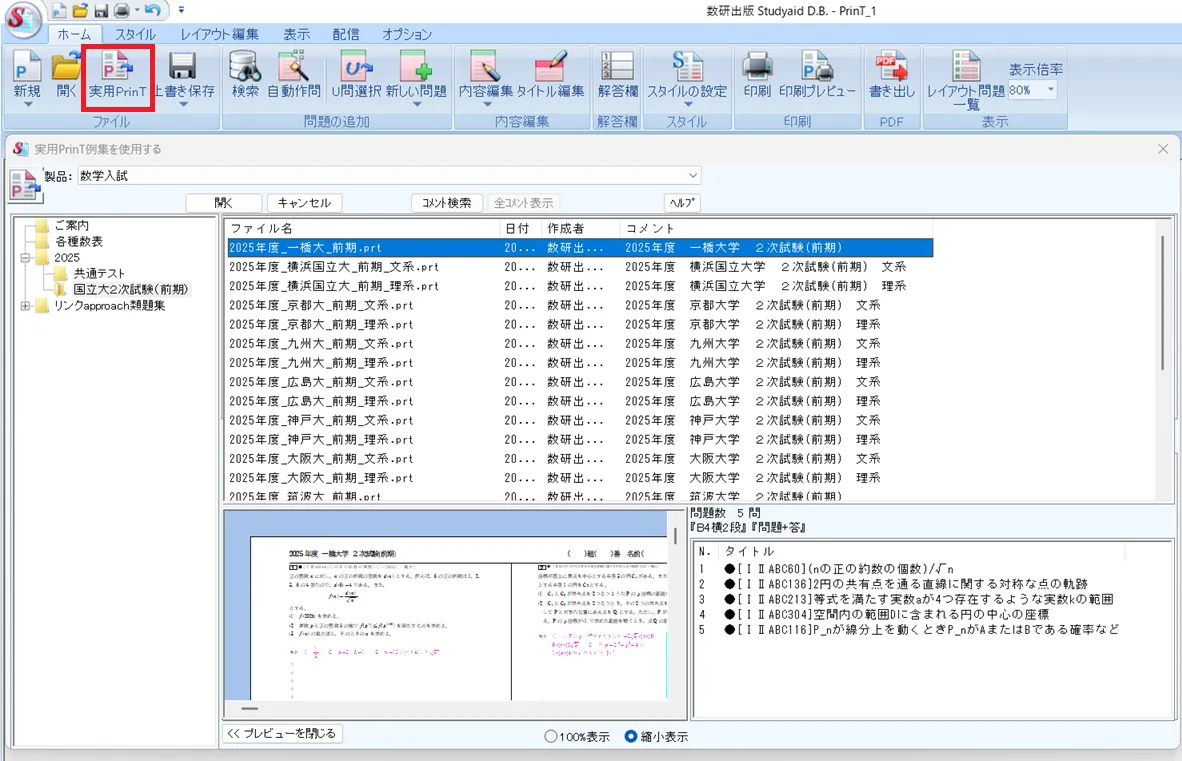Screen dimensions: 1182x761
Task: Switch to the ホーム ribbon tab
Action: coord(75,35)
